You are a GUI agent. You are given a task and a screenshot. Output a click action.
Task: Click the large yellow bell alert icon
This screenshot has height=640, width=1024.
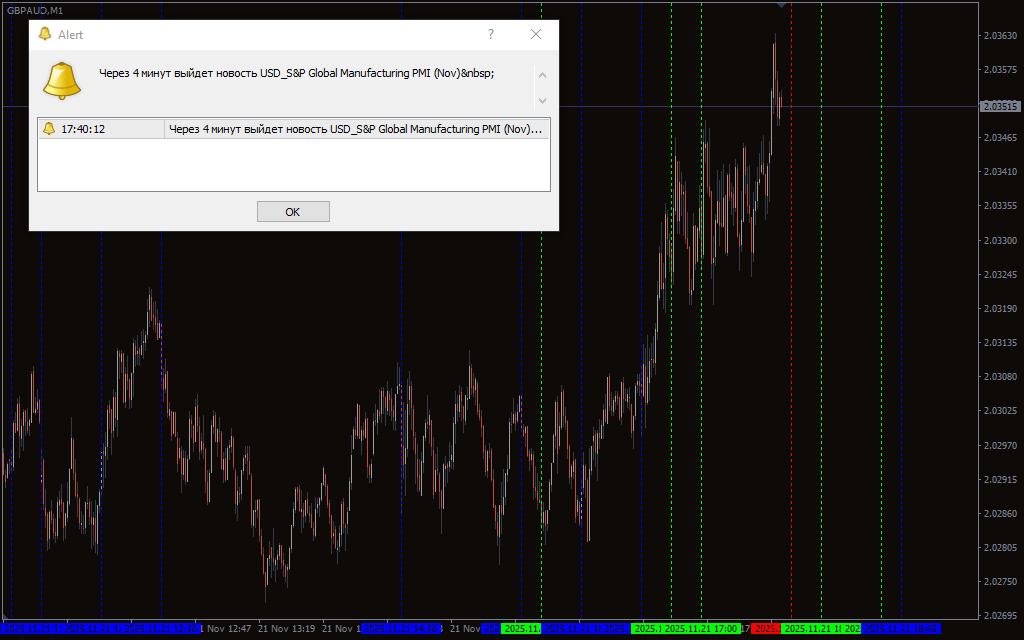click(62, 80)
